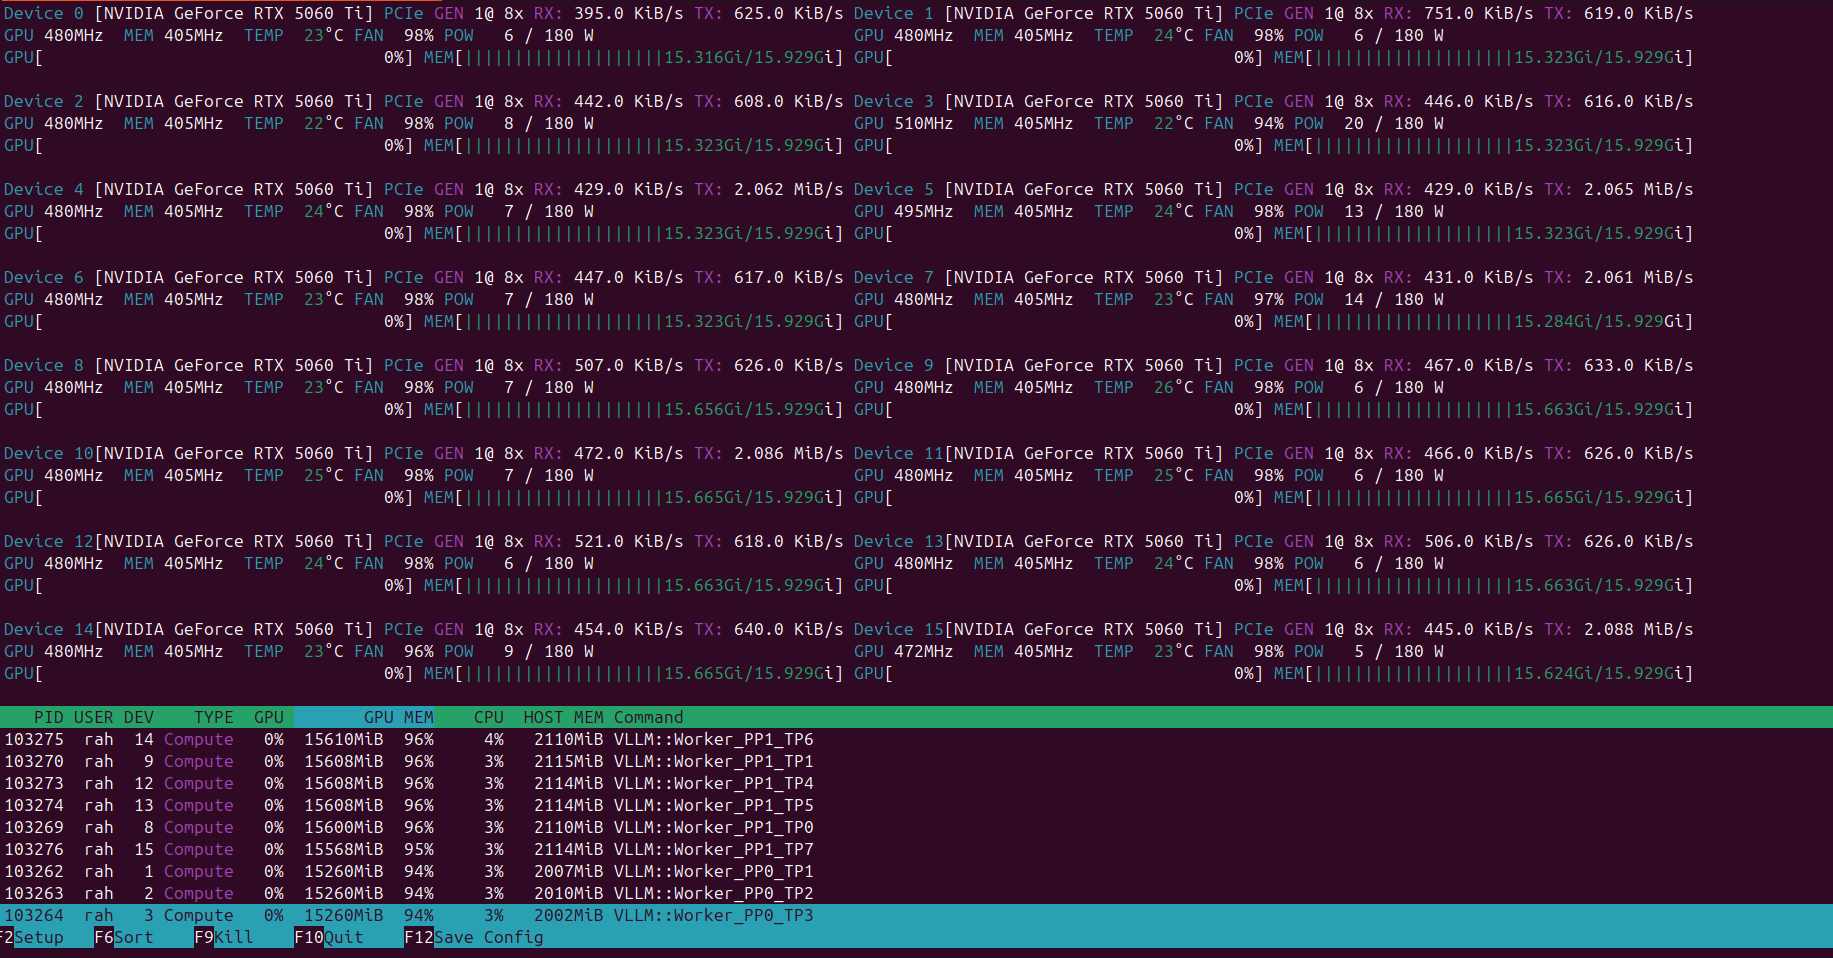Click the USER column header
This screenshot has height=958, width=1833.
94,717
